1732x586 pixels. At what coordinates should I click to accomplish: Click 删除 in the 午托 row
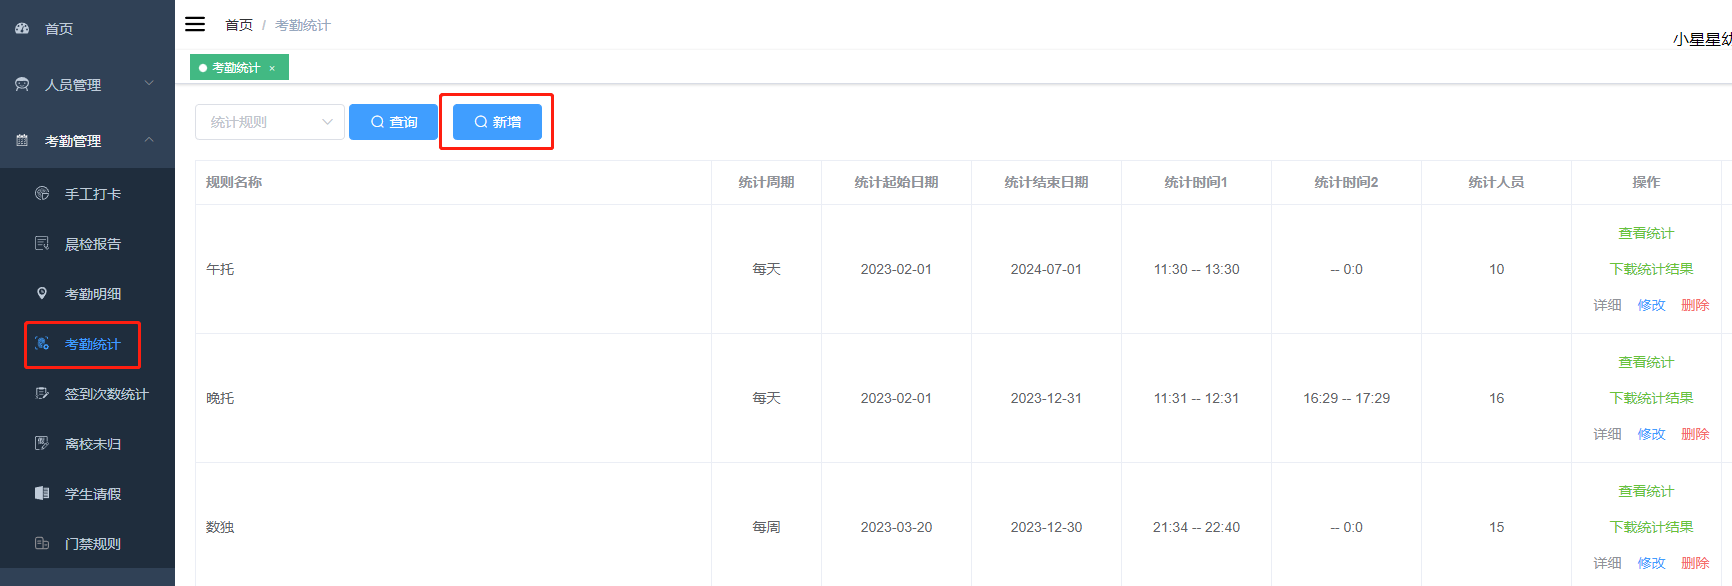pyautogui.click(x=1696, y=305)
